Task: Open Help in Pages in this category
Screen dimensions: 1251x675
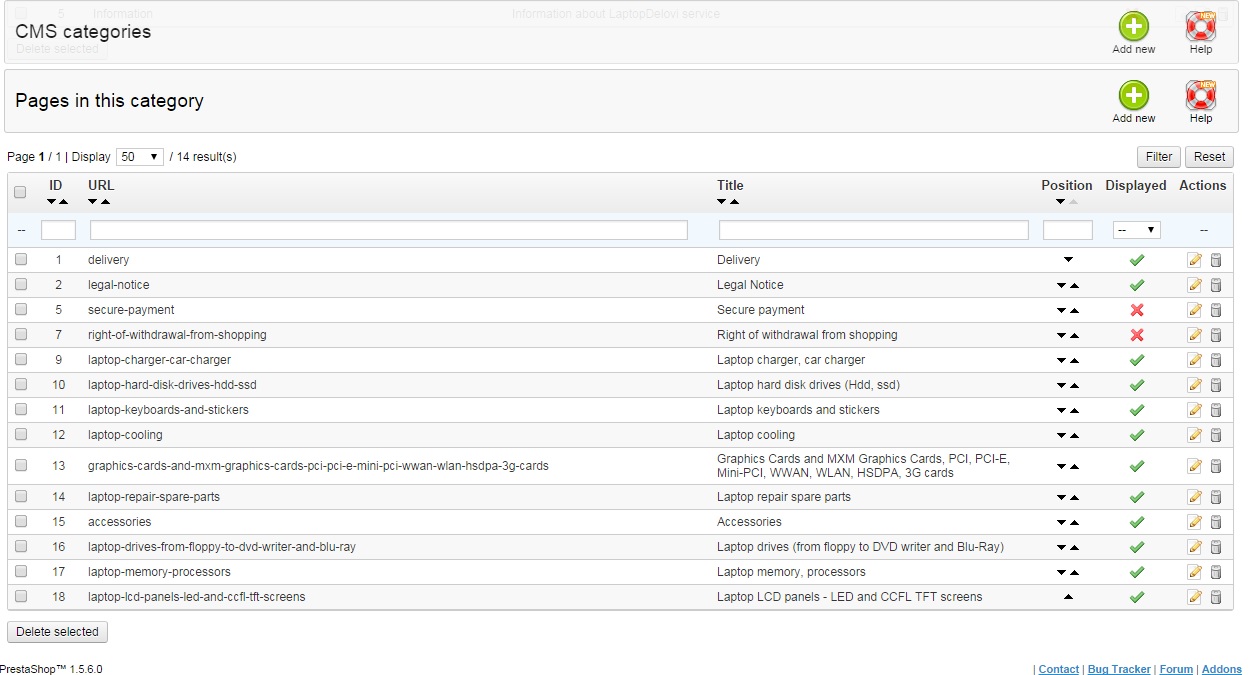Action: 1200,98
